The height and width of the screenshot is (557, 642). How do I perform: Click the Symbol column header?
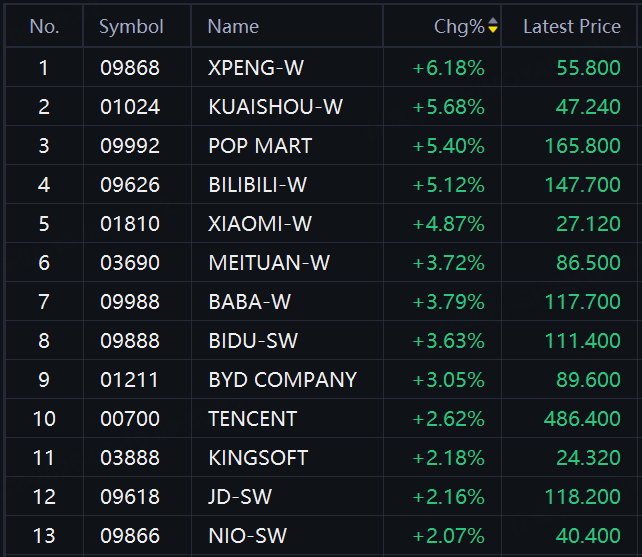point(131,27)
